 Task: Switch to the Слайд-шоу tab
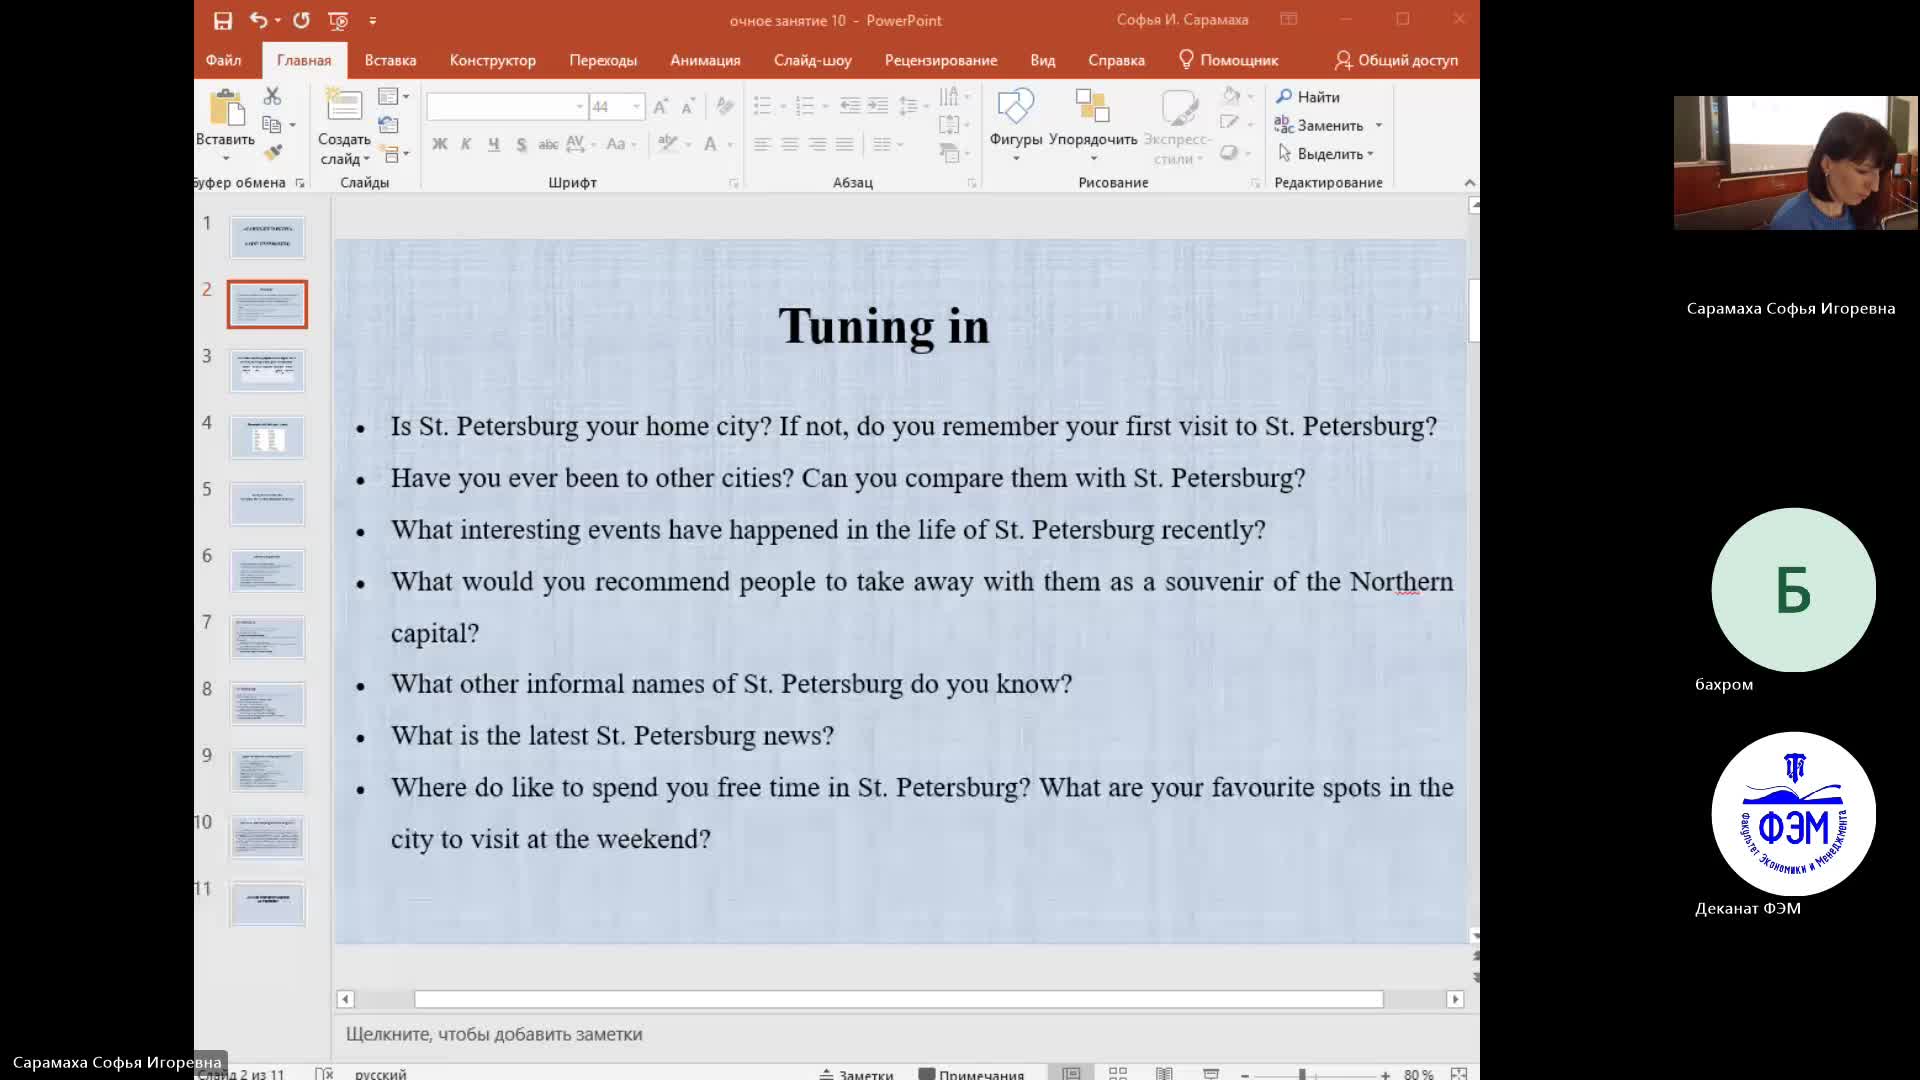click(812, 60)
